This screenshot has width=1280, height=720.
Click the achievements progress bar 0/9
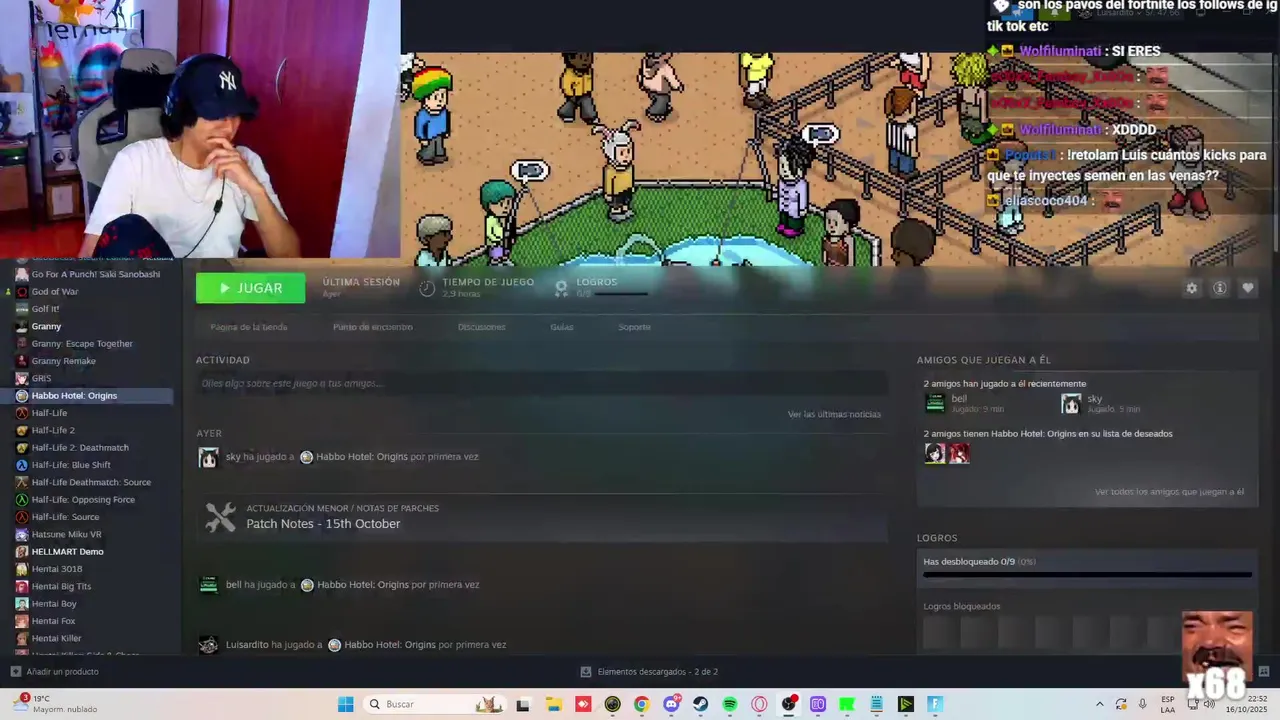(1087, 575)
